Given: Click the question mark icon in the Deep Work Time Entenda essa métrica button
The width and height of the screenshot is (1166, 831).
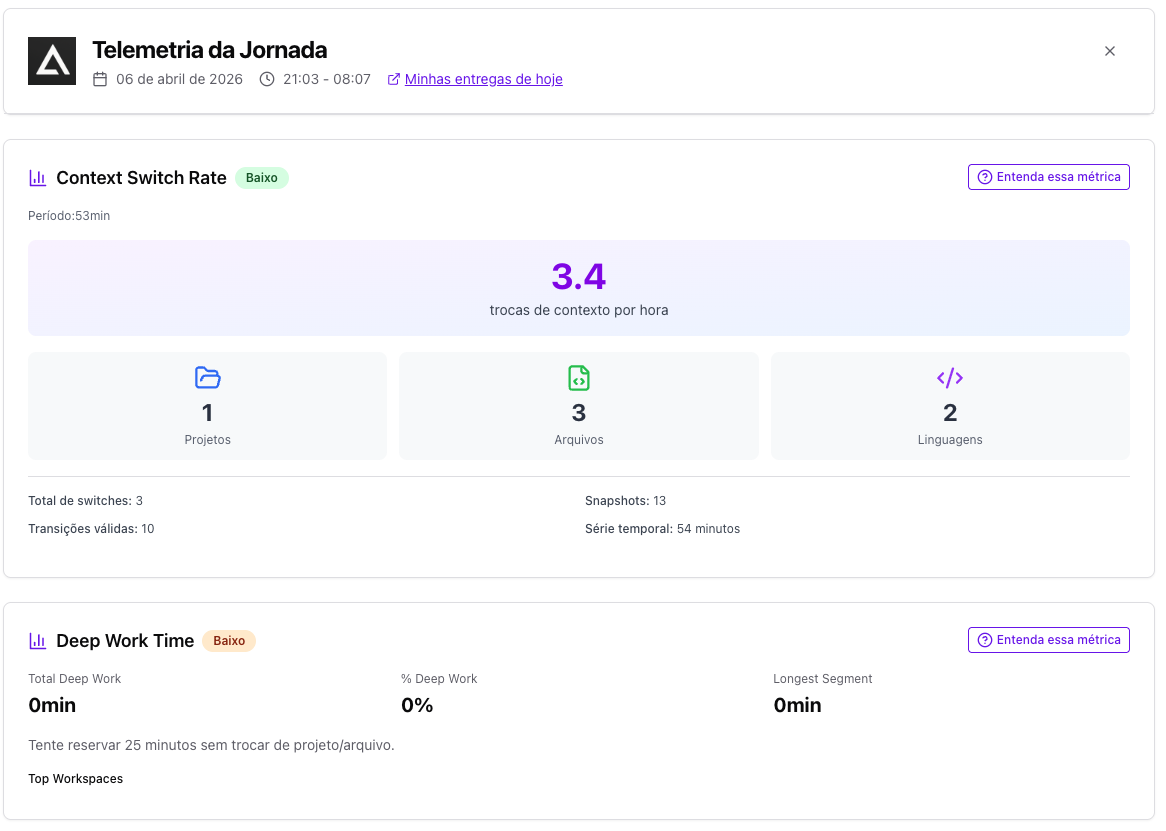Looking at the screenshot, I should tap(985, 640).
